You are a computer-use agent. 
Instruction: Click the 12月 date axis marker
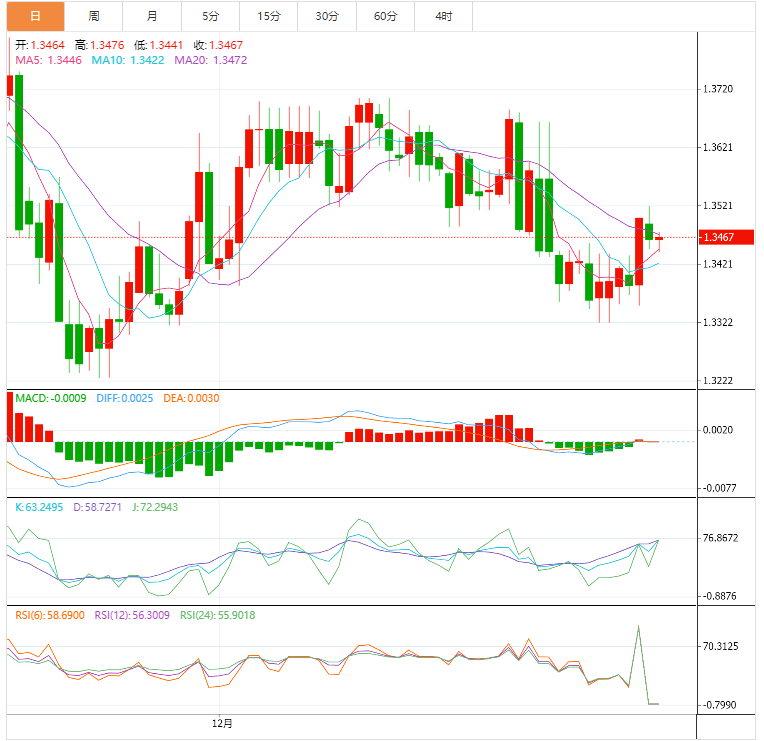[x=223, y=722]
